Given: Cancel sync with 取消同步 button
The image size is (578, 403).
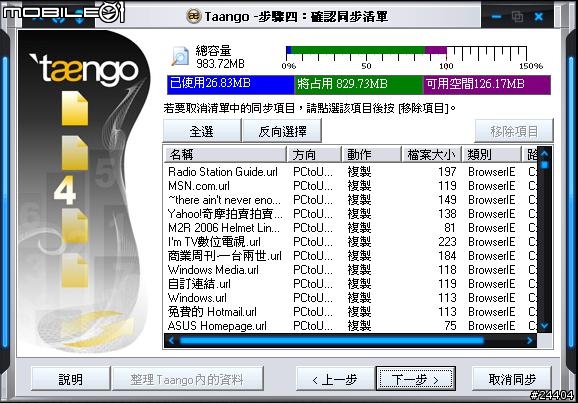Looking at the screenshot, I should [512, 379].
